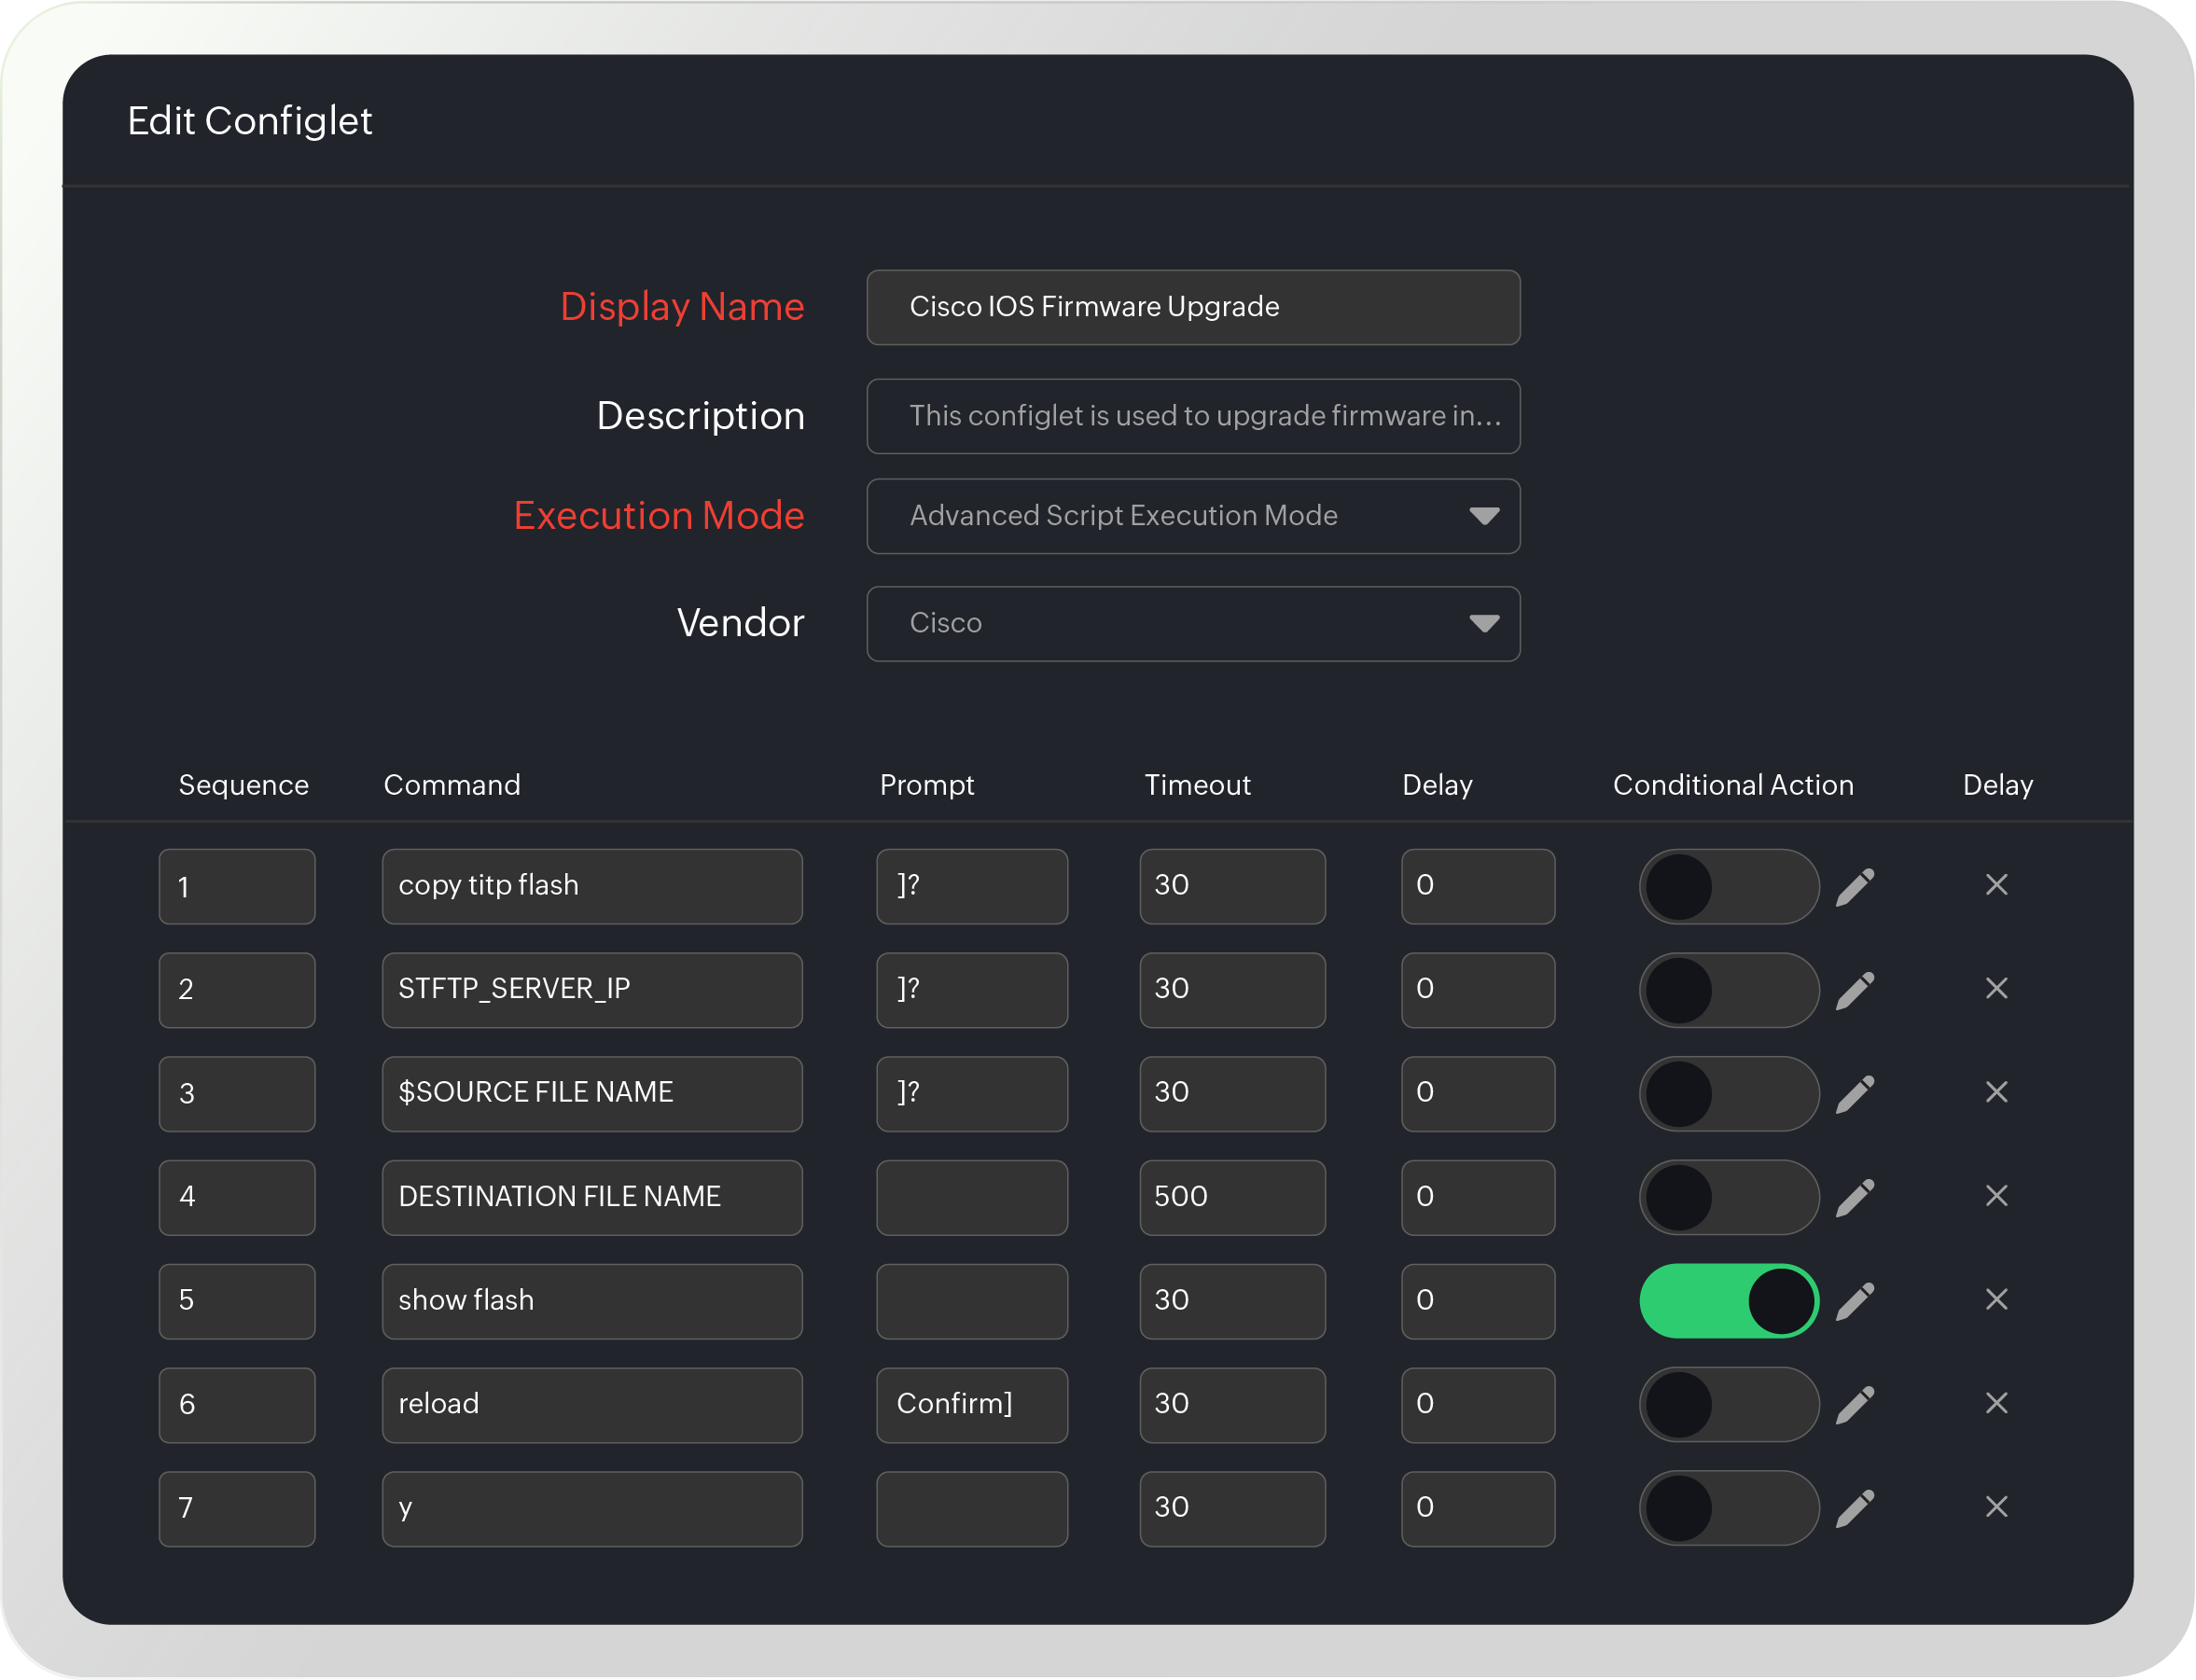Edit the Delay value for "show flash"
Viewport: 2196px width, 1680px height.
[x=1477, y=1300]
